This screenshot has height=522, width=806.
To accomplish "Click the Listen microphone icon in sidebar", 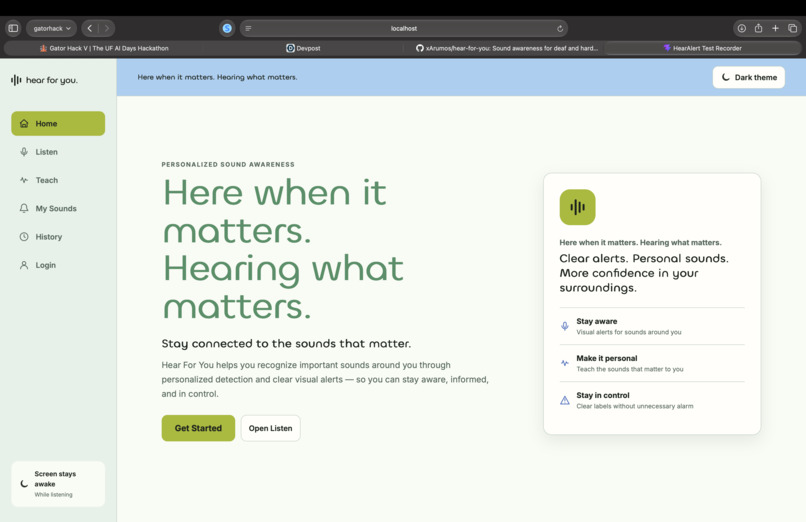I will tap(24, 152).
